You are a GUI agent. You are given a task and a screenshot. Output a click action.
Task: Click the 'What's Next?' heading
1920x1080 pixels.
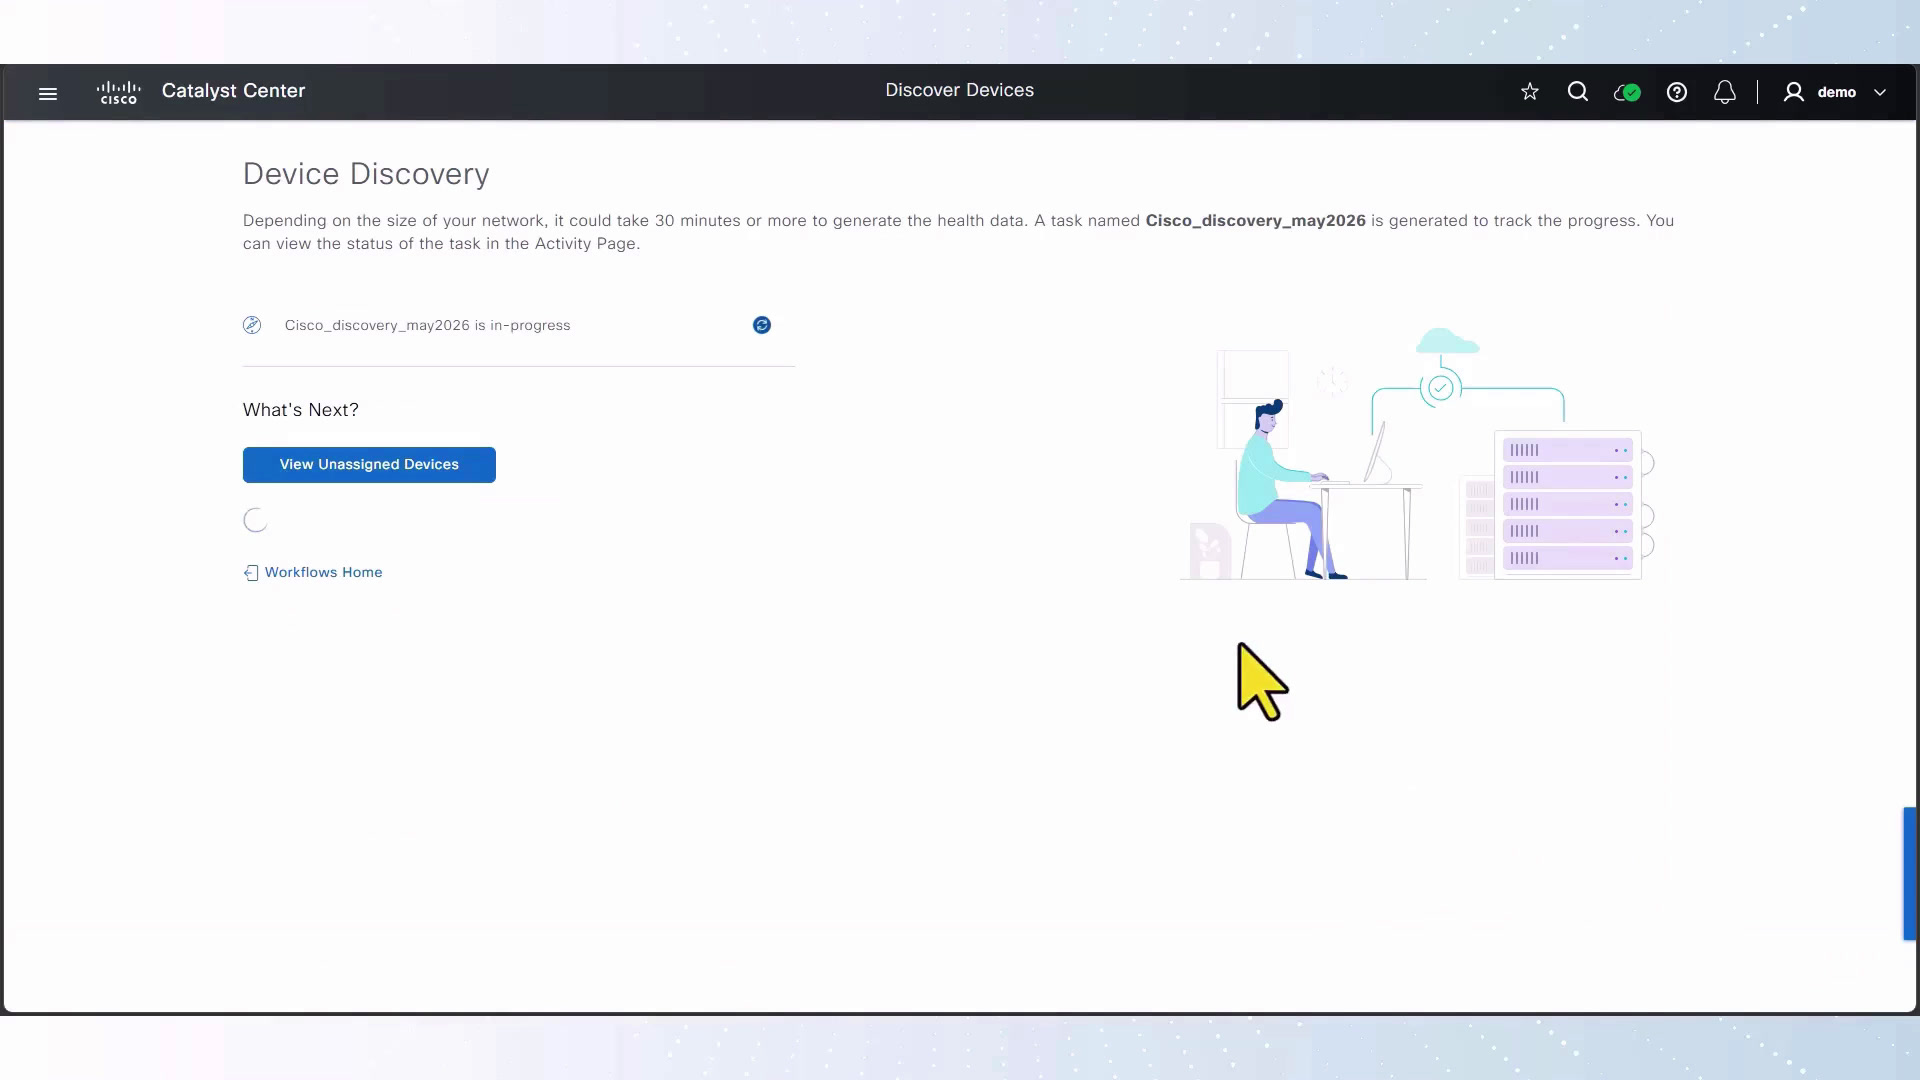click(301, 410)
